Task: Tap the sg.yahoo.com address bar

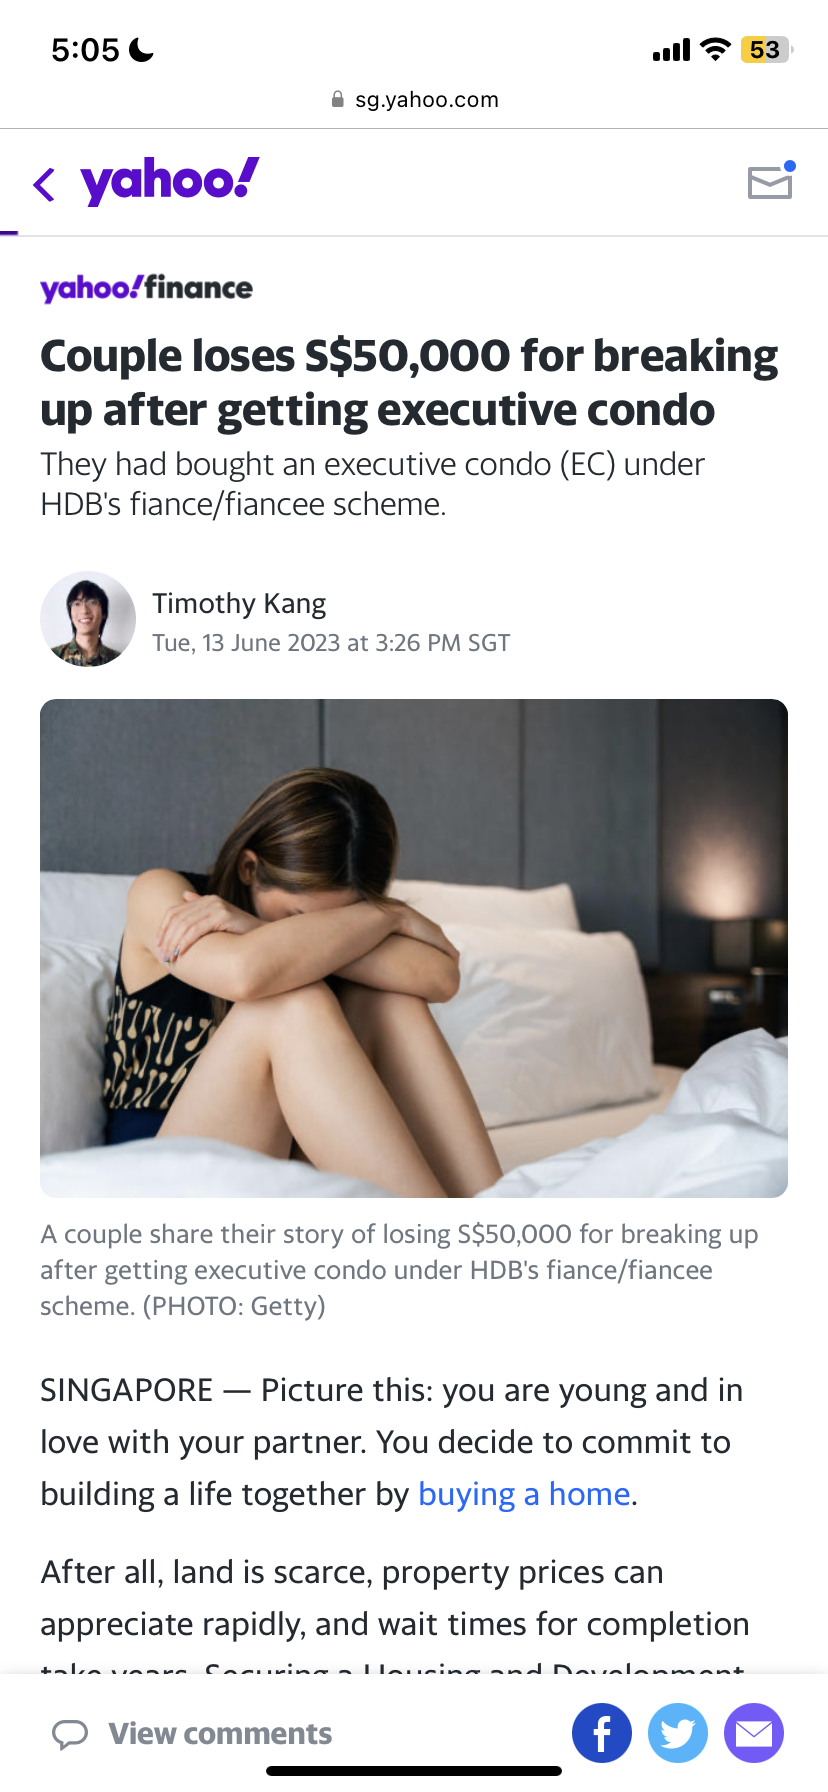Action: 414,99
